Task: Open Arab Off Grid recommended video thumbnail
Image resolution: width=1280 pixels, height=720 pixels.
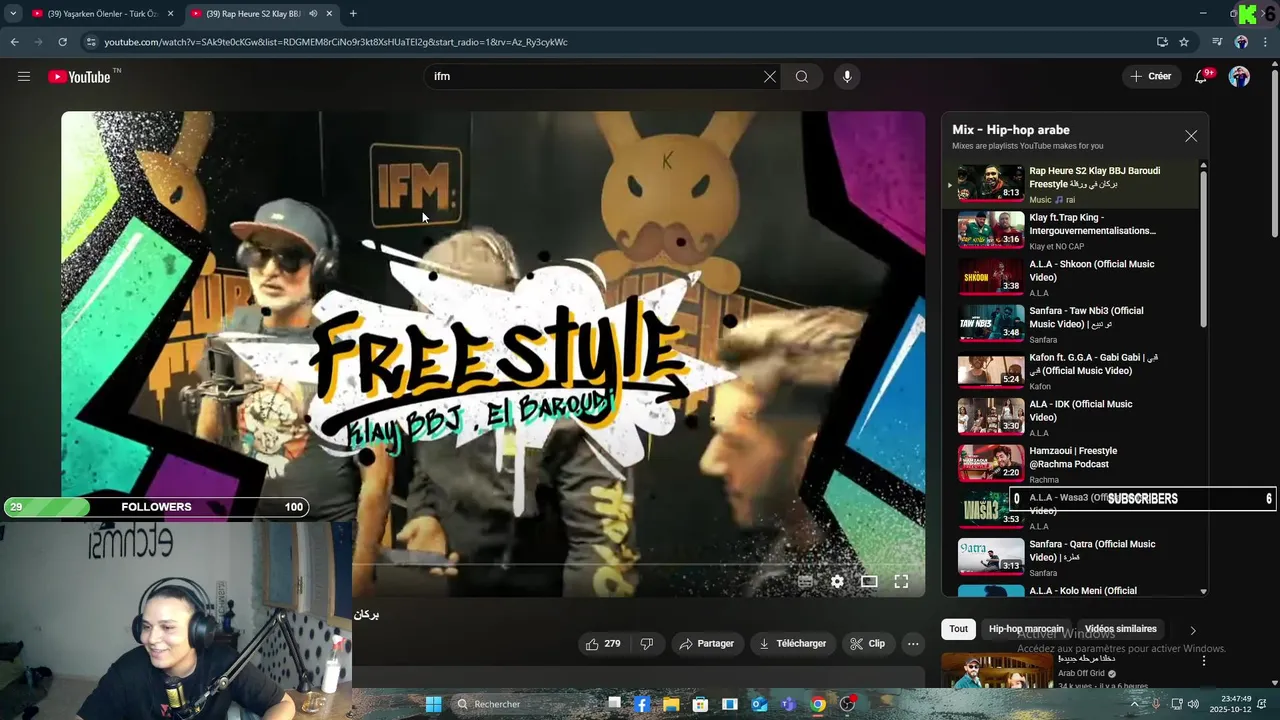Action: [996, 672]
